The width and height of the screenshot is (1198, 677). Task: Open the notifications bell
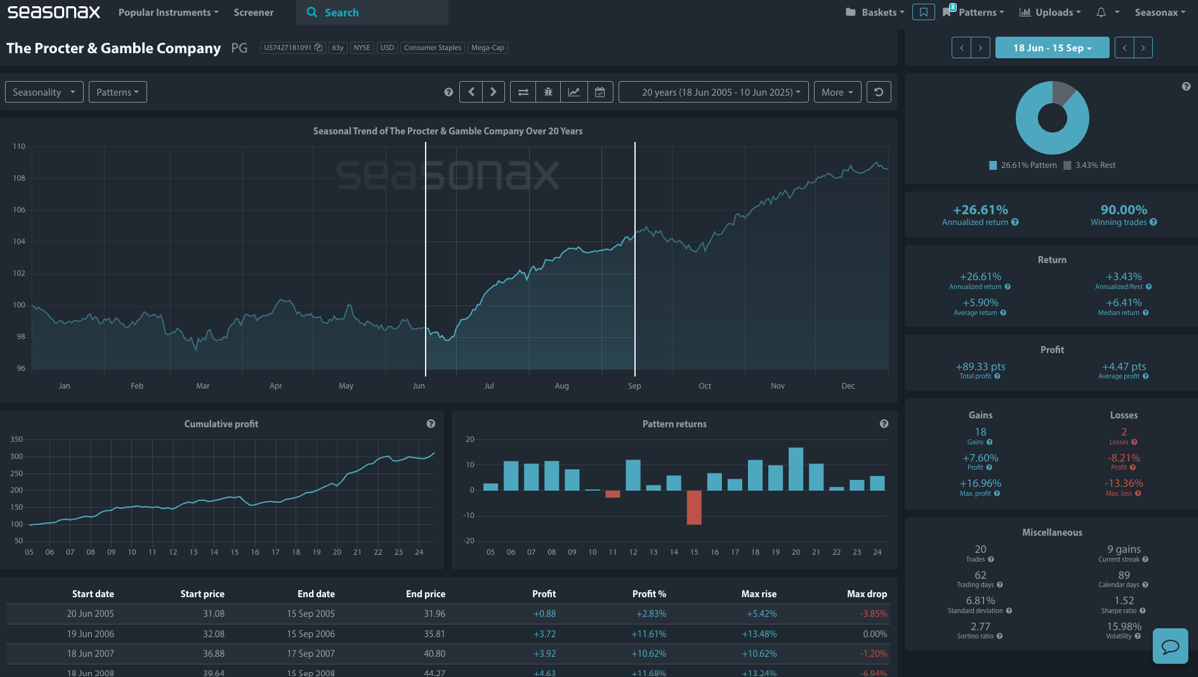click(1101, 12)
